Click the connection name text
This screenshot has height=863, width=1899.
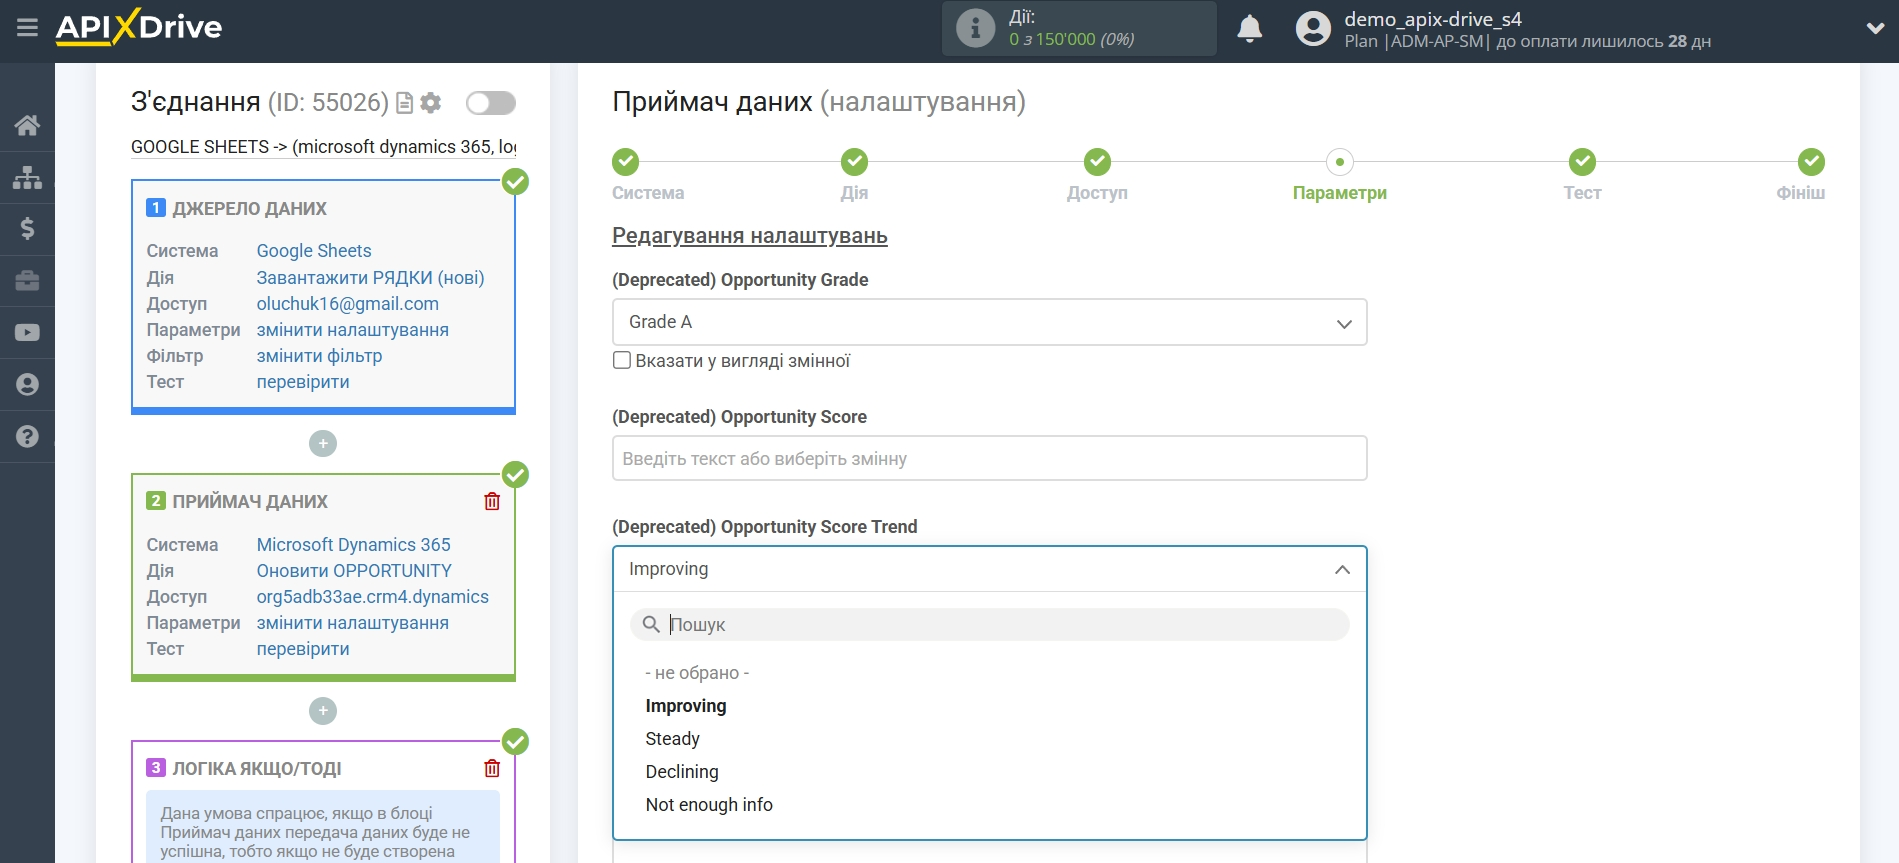pos(324,147)
